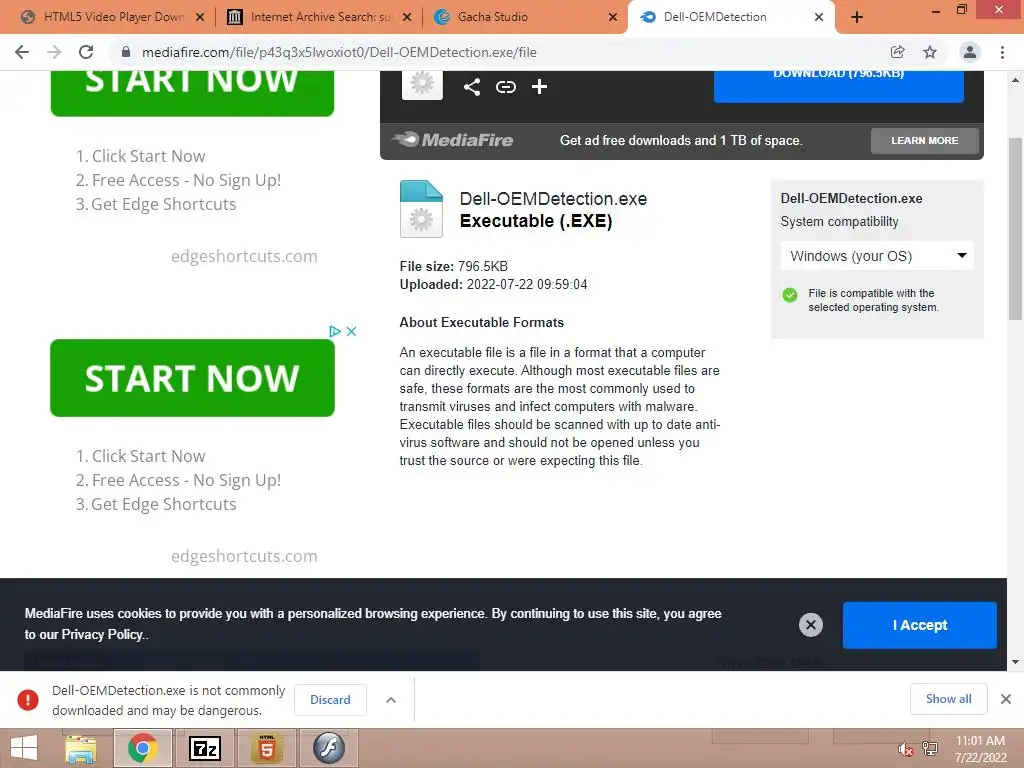Click I Accept cookies button
1024x768 pixels.
(x=920, y=625)
